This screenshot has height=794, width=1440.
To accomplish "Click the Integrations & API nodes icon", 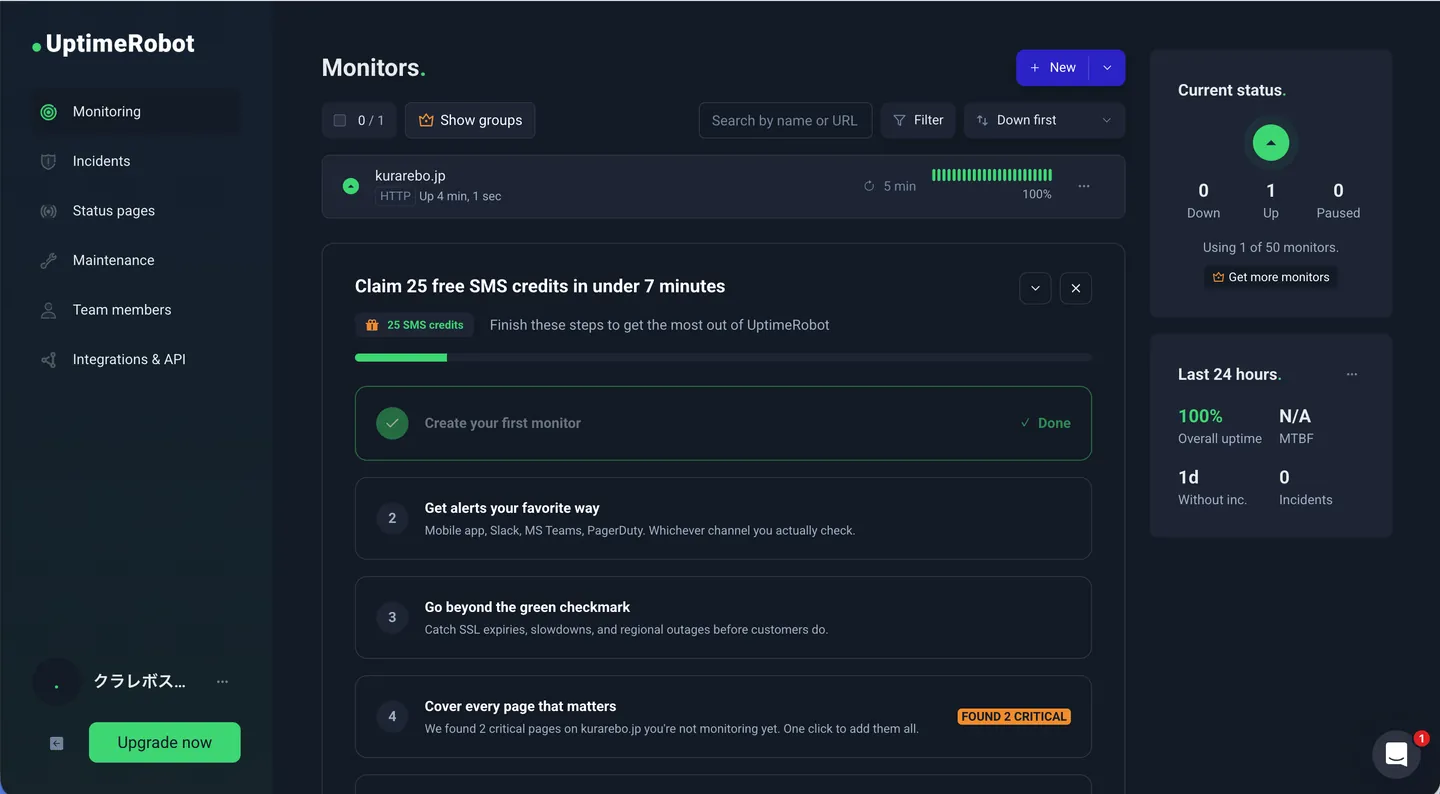I will tap(48, 359).
